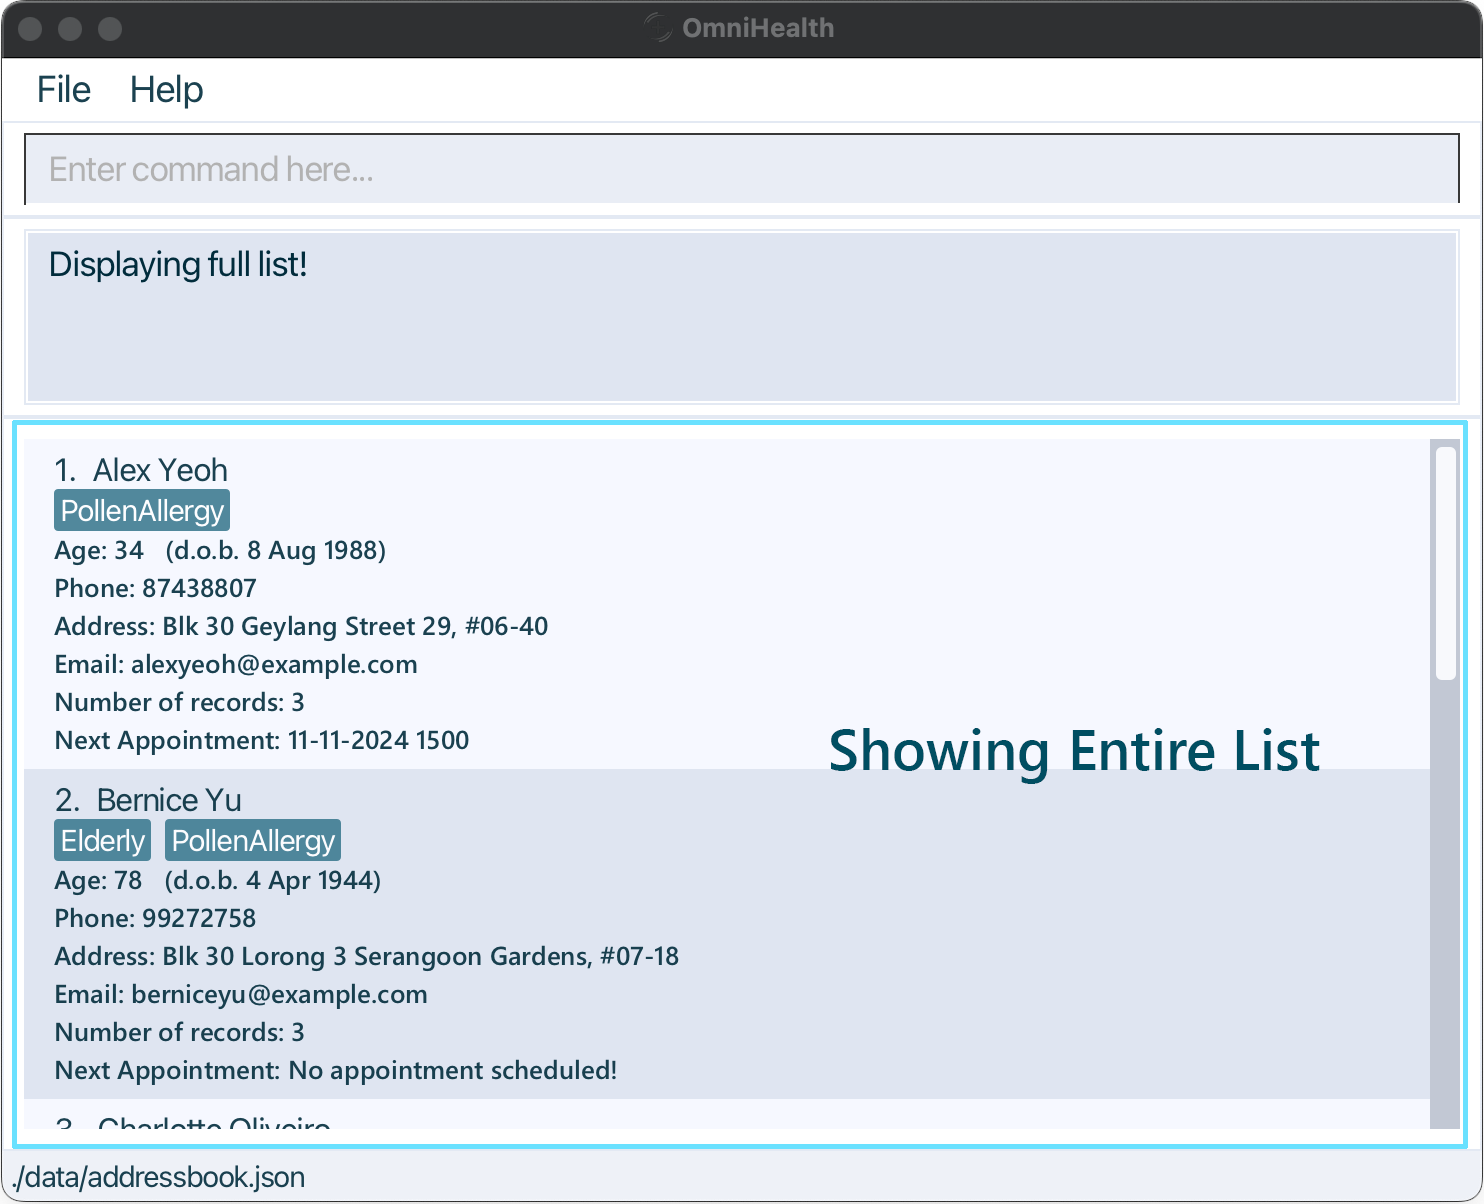This screenshot has height=1204, width=1484.
Task: Click the Geylang Street 29 address
Action: point(301,626)
